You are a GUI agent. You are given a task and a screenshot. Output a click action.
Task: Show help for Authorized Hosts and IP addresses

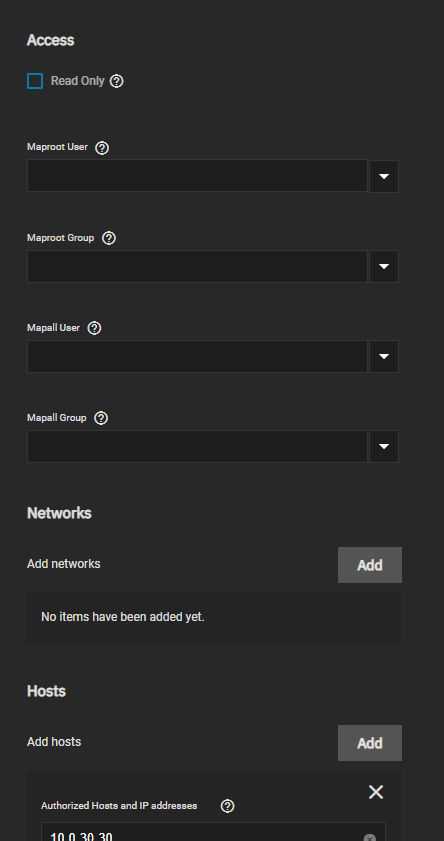227,806
